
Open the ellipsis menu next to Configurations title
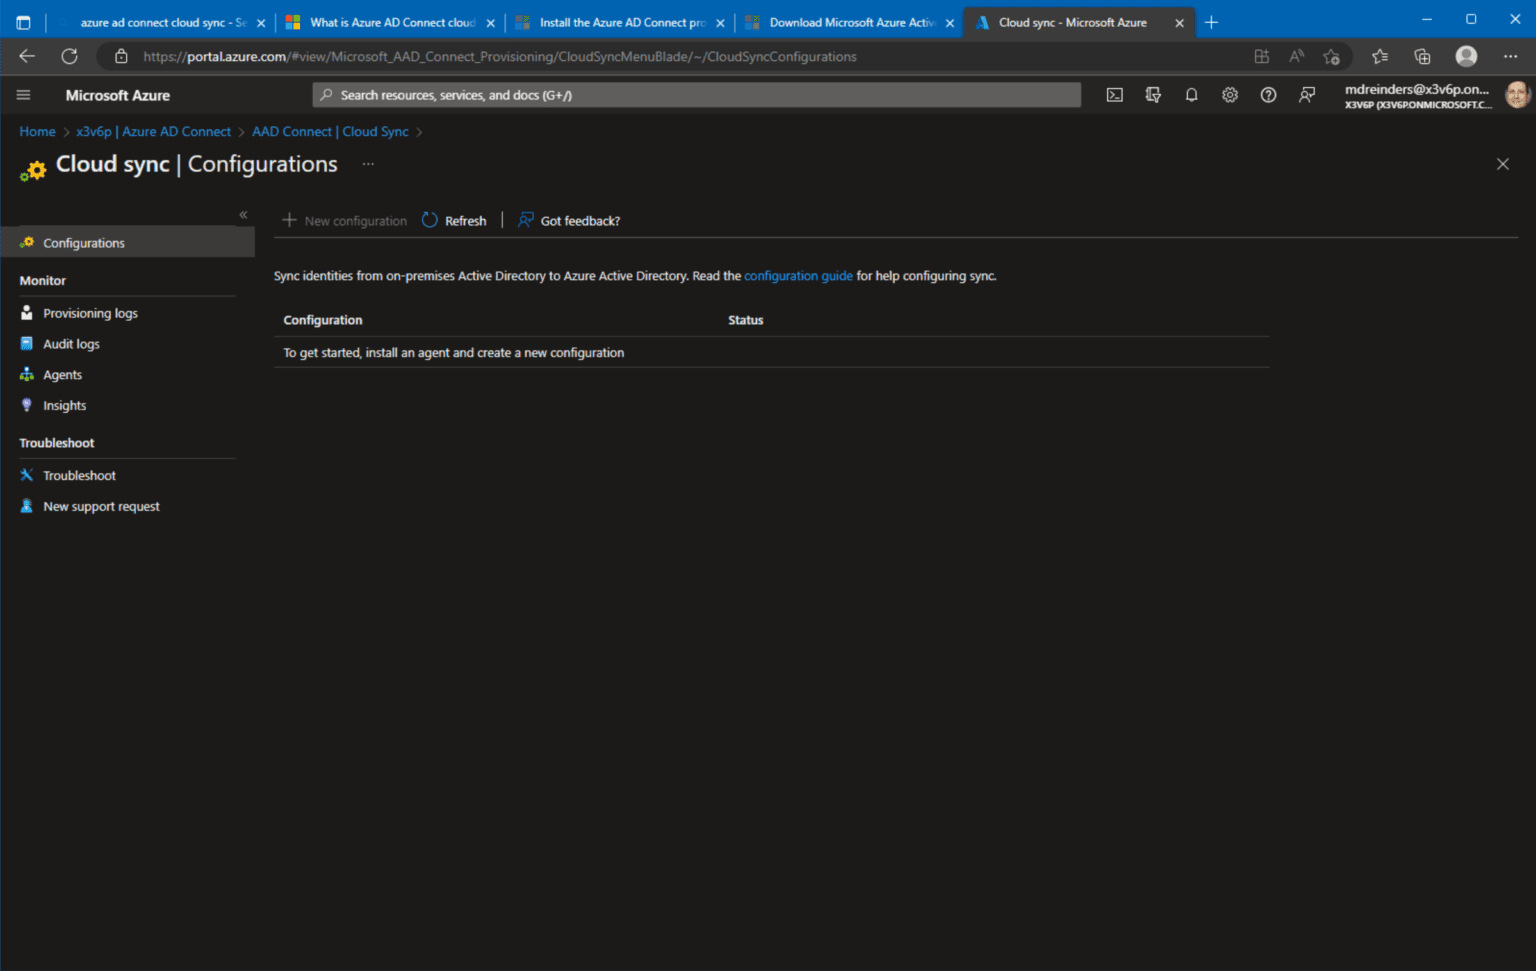[x=367, y=163]
